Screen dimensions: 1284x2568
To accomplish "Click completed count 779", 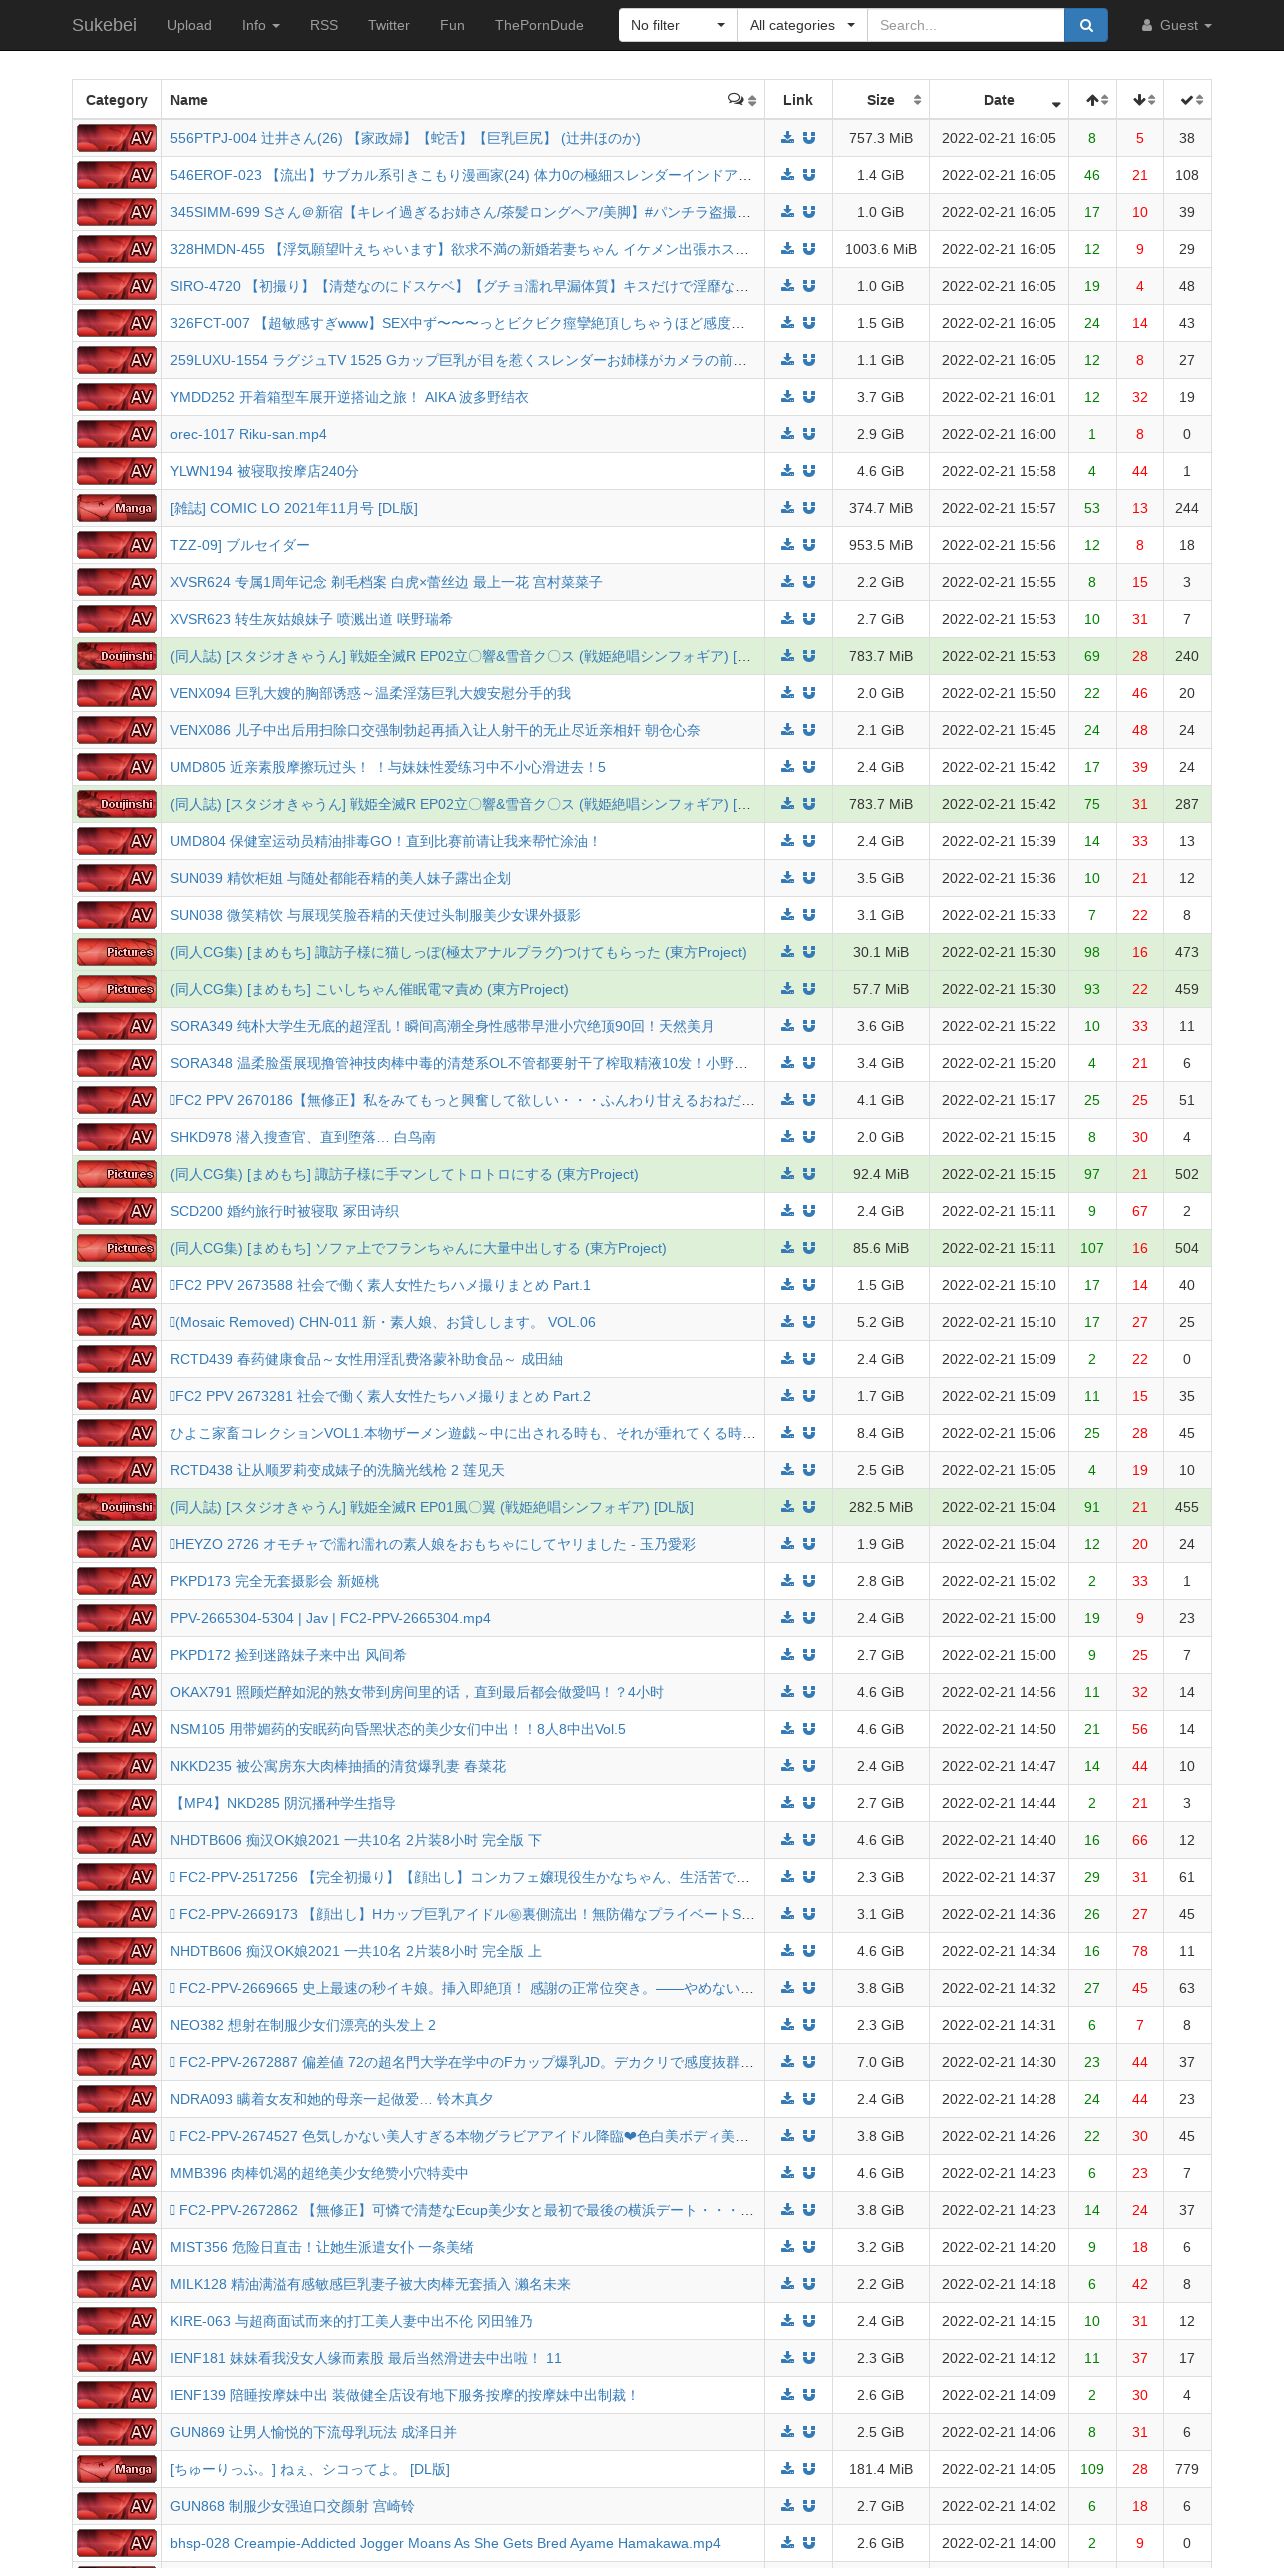I will click(1187, 2469).
